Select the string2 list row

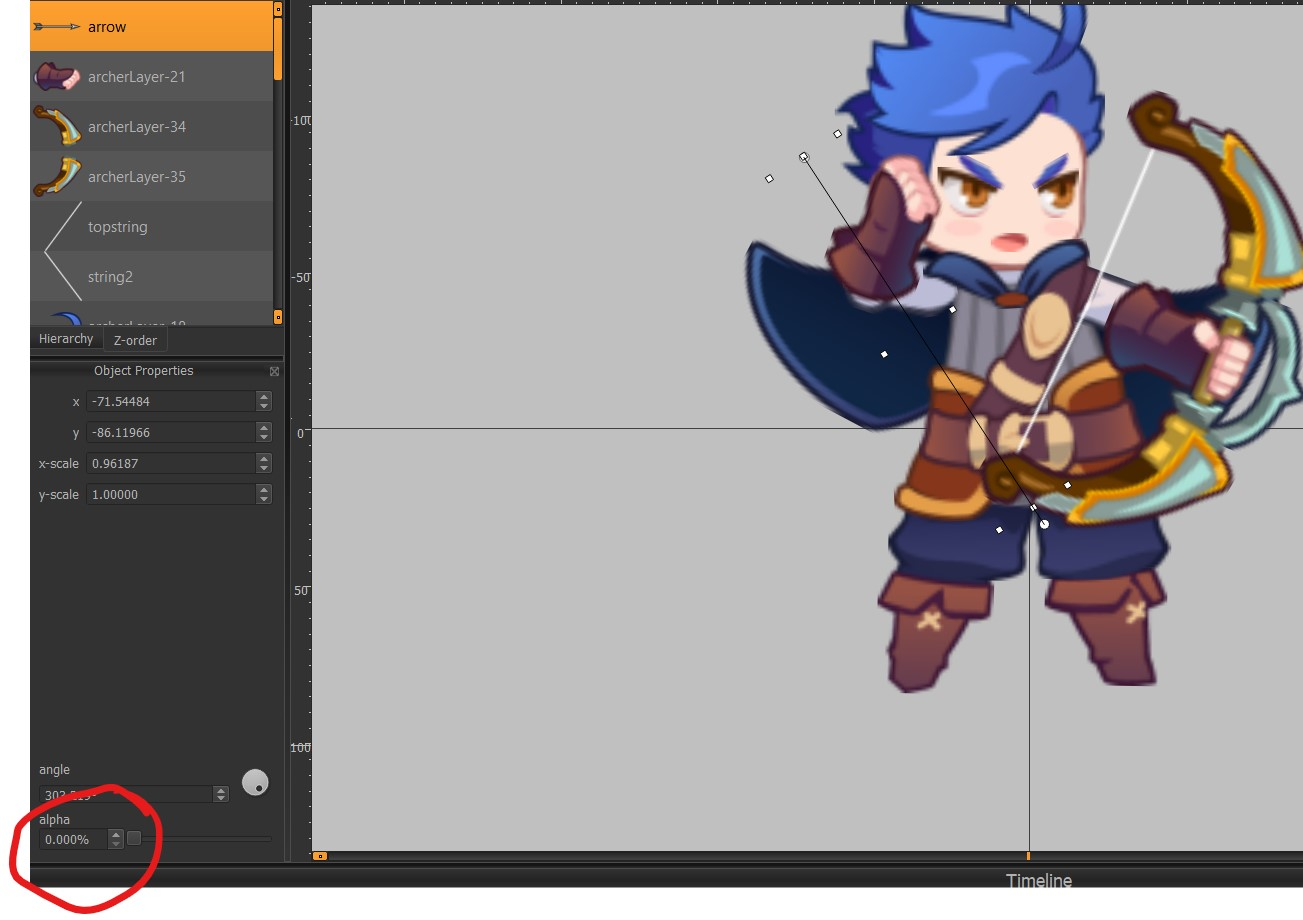click(151, 276)
